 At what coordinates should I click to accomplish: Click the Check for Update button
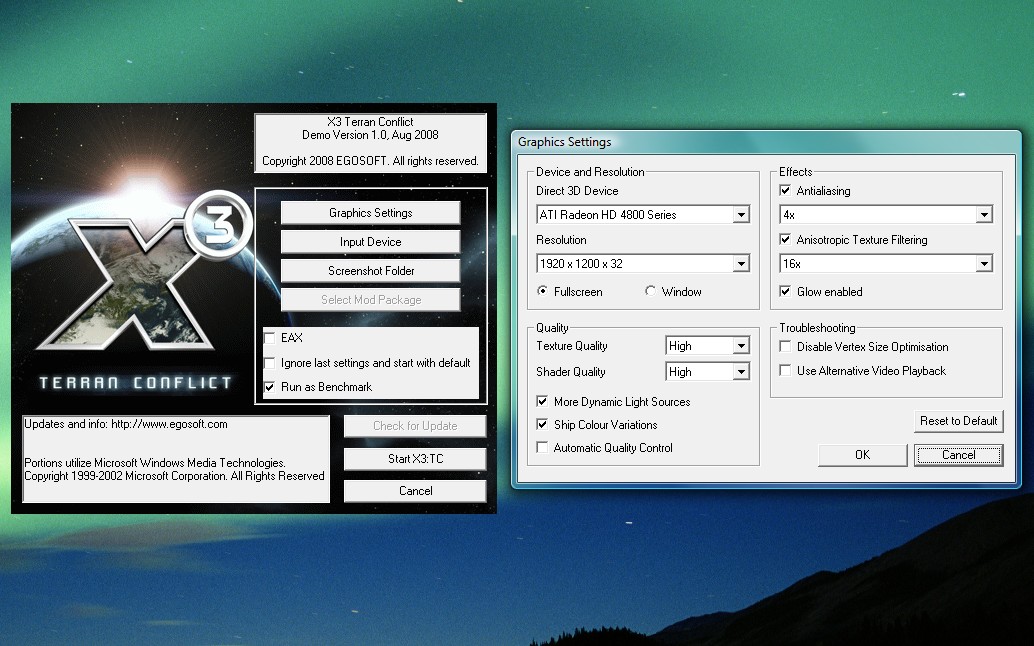tap(415, 426)
